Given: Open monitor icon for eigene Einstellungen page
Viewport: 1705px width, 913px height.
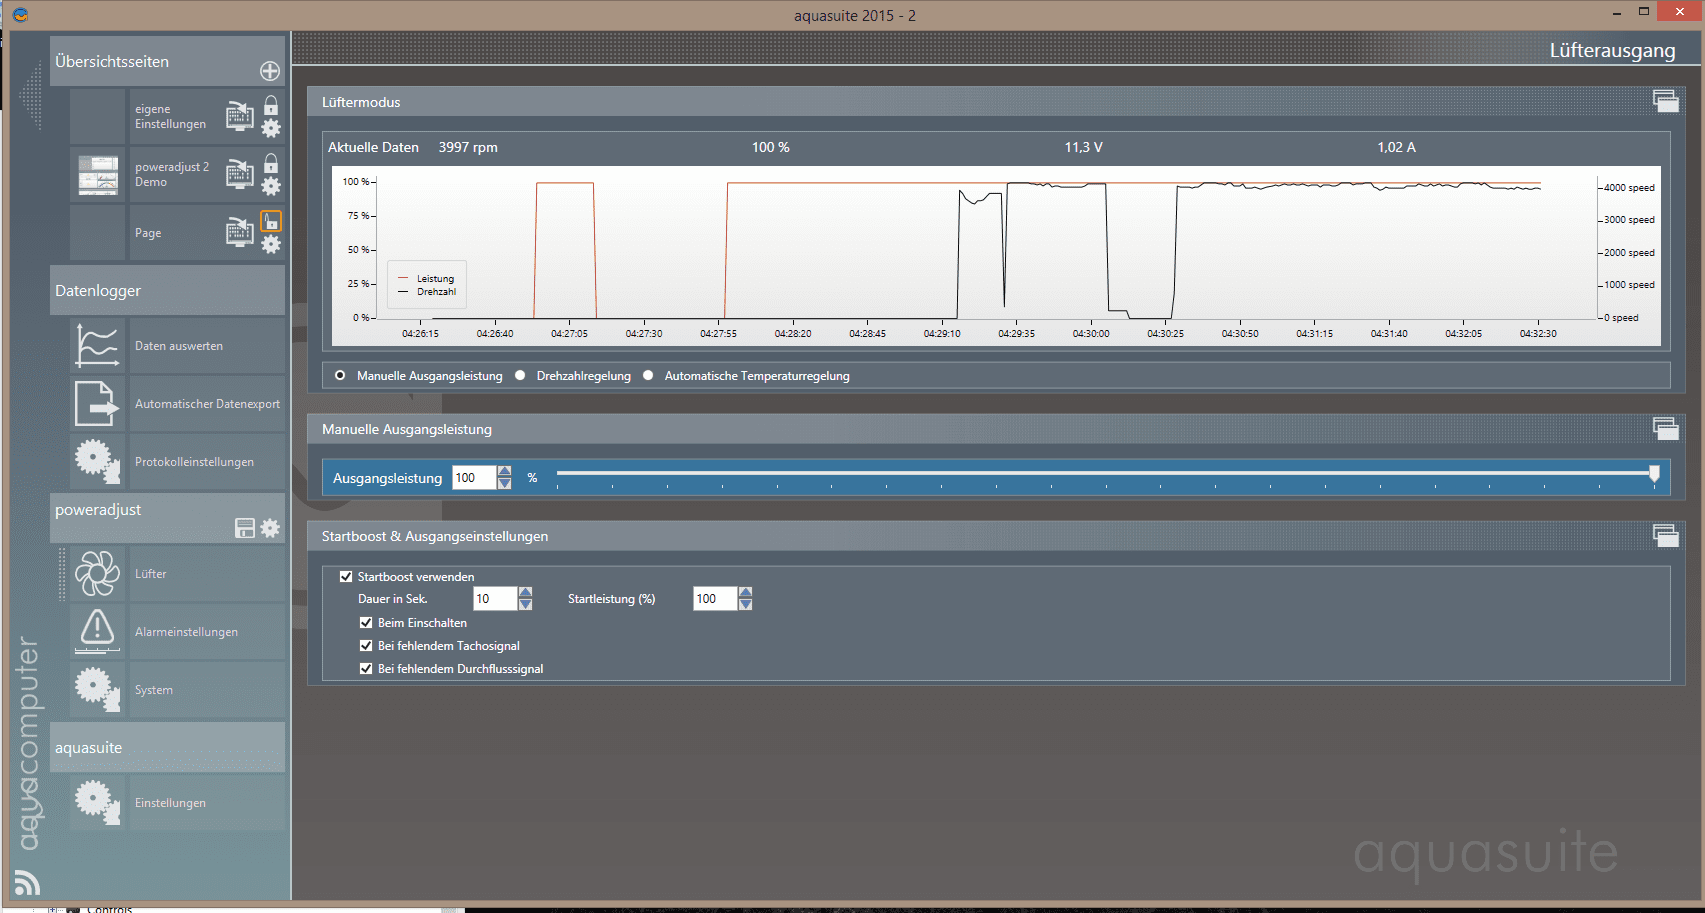Looking at the screenshot, I should tap(239, 115).
